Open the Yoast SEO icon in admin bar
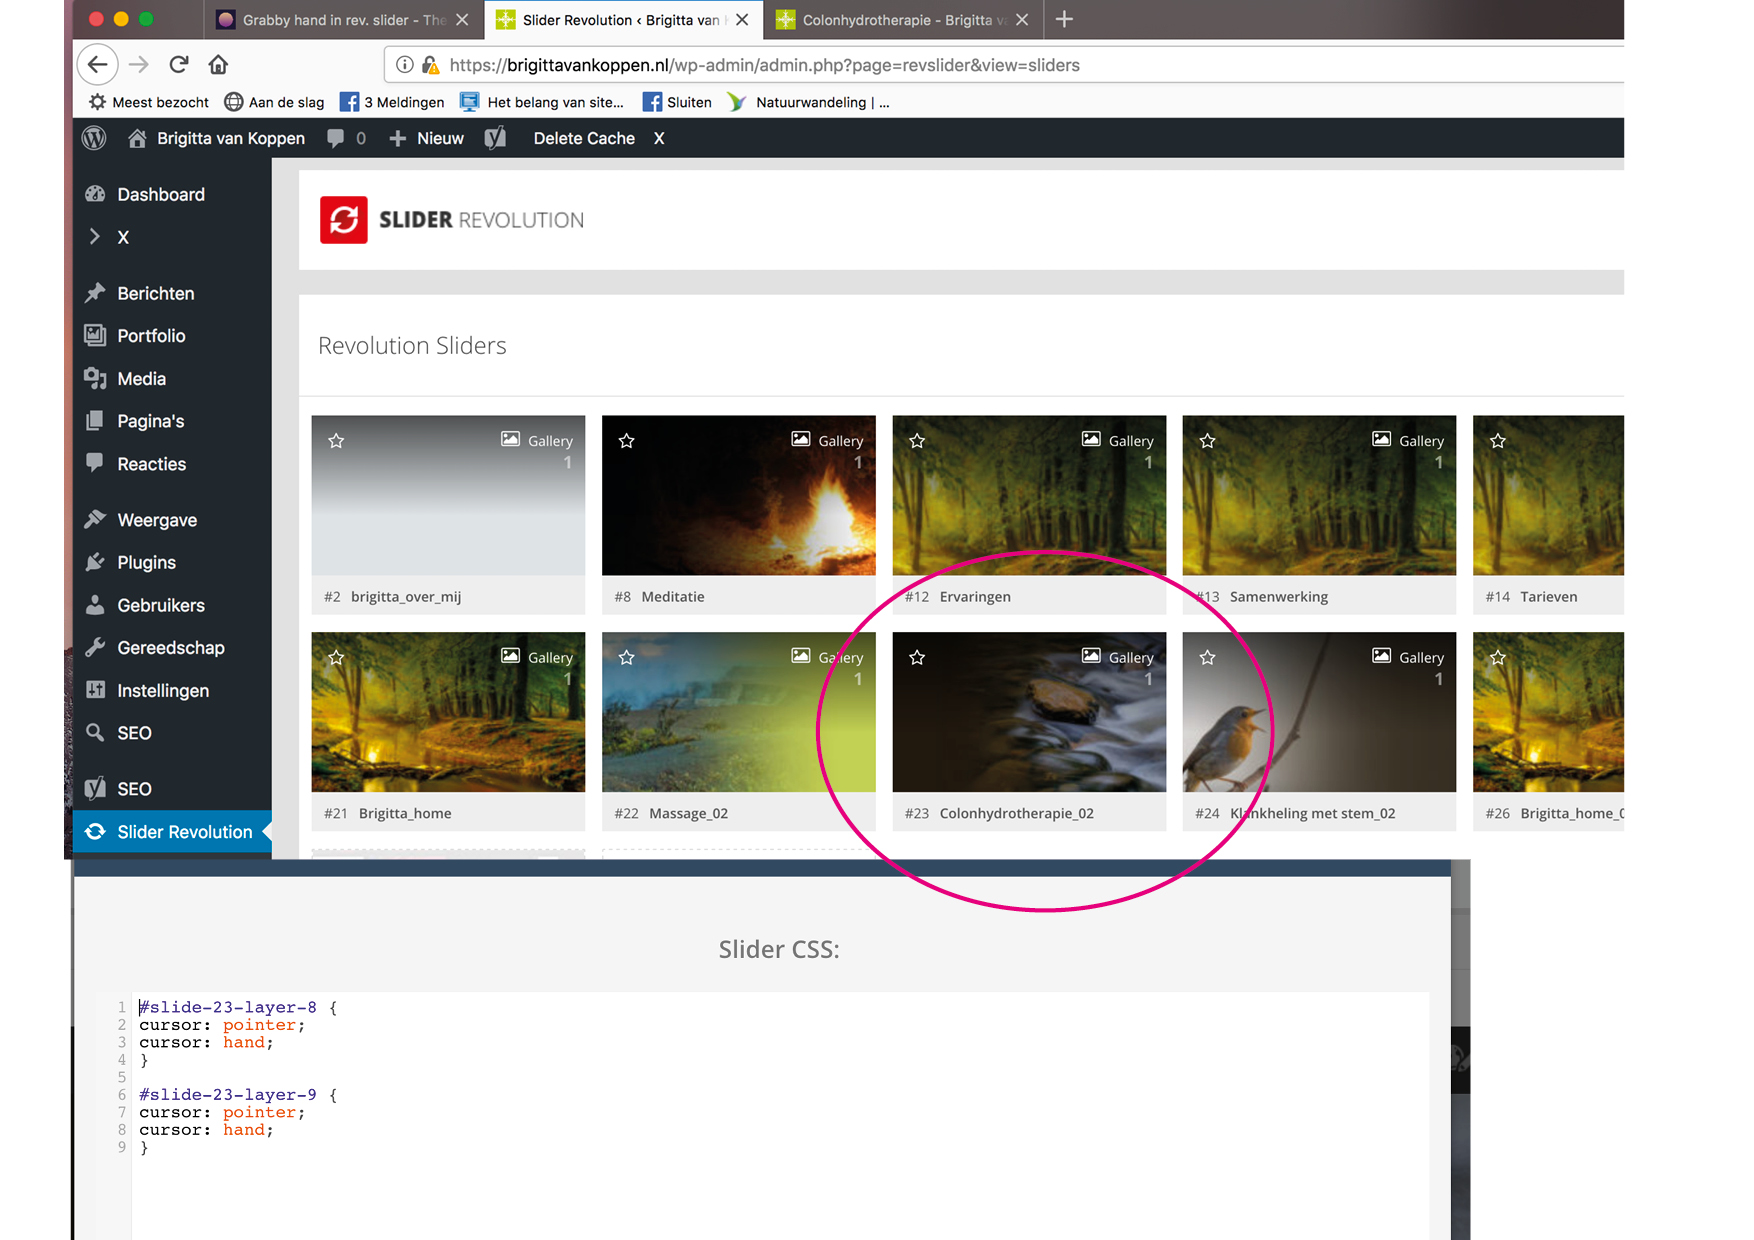1754x1240 pixels. [495, 138]
